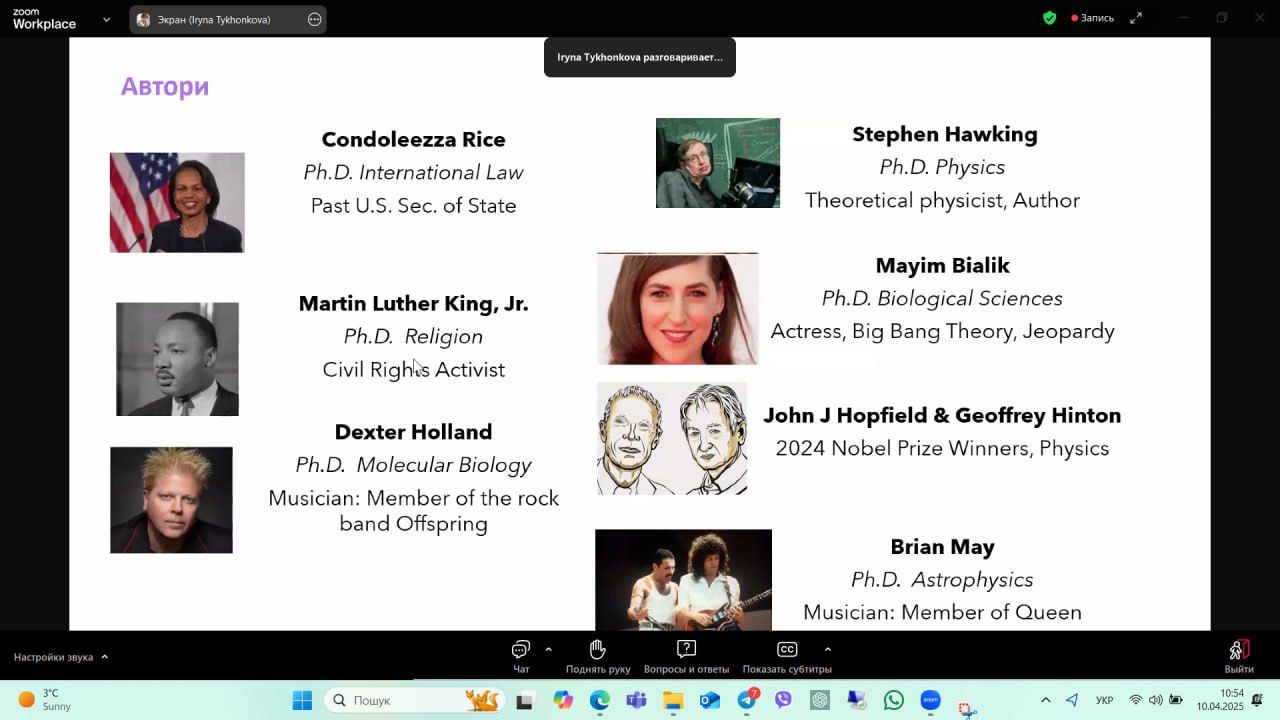Show closed captions in the meeting
Screen dimensions: 1280x720
pos(787,655)
